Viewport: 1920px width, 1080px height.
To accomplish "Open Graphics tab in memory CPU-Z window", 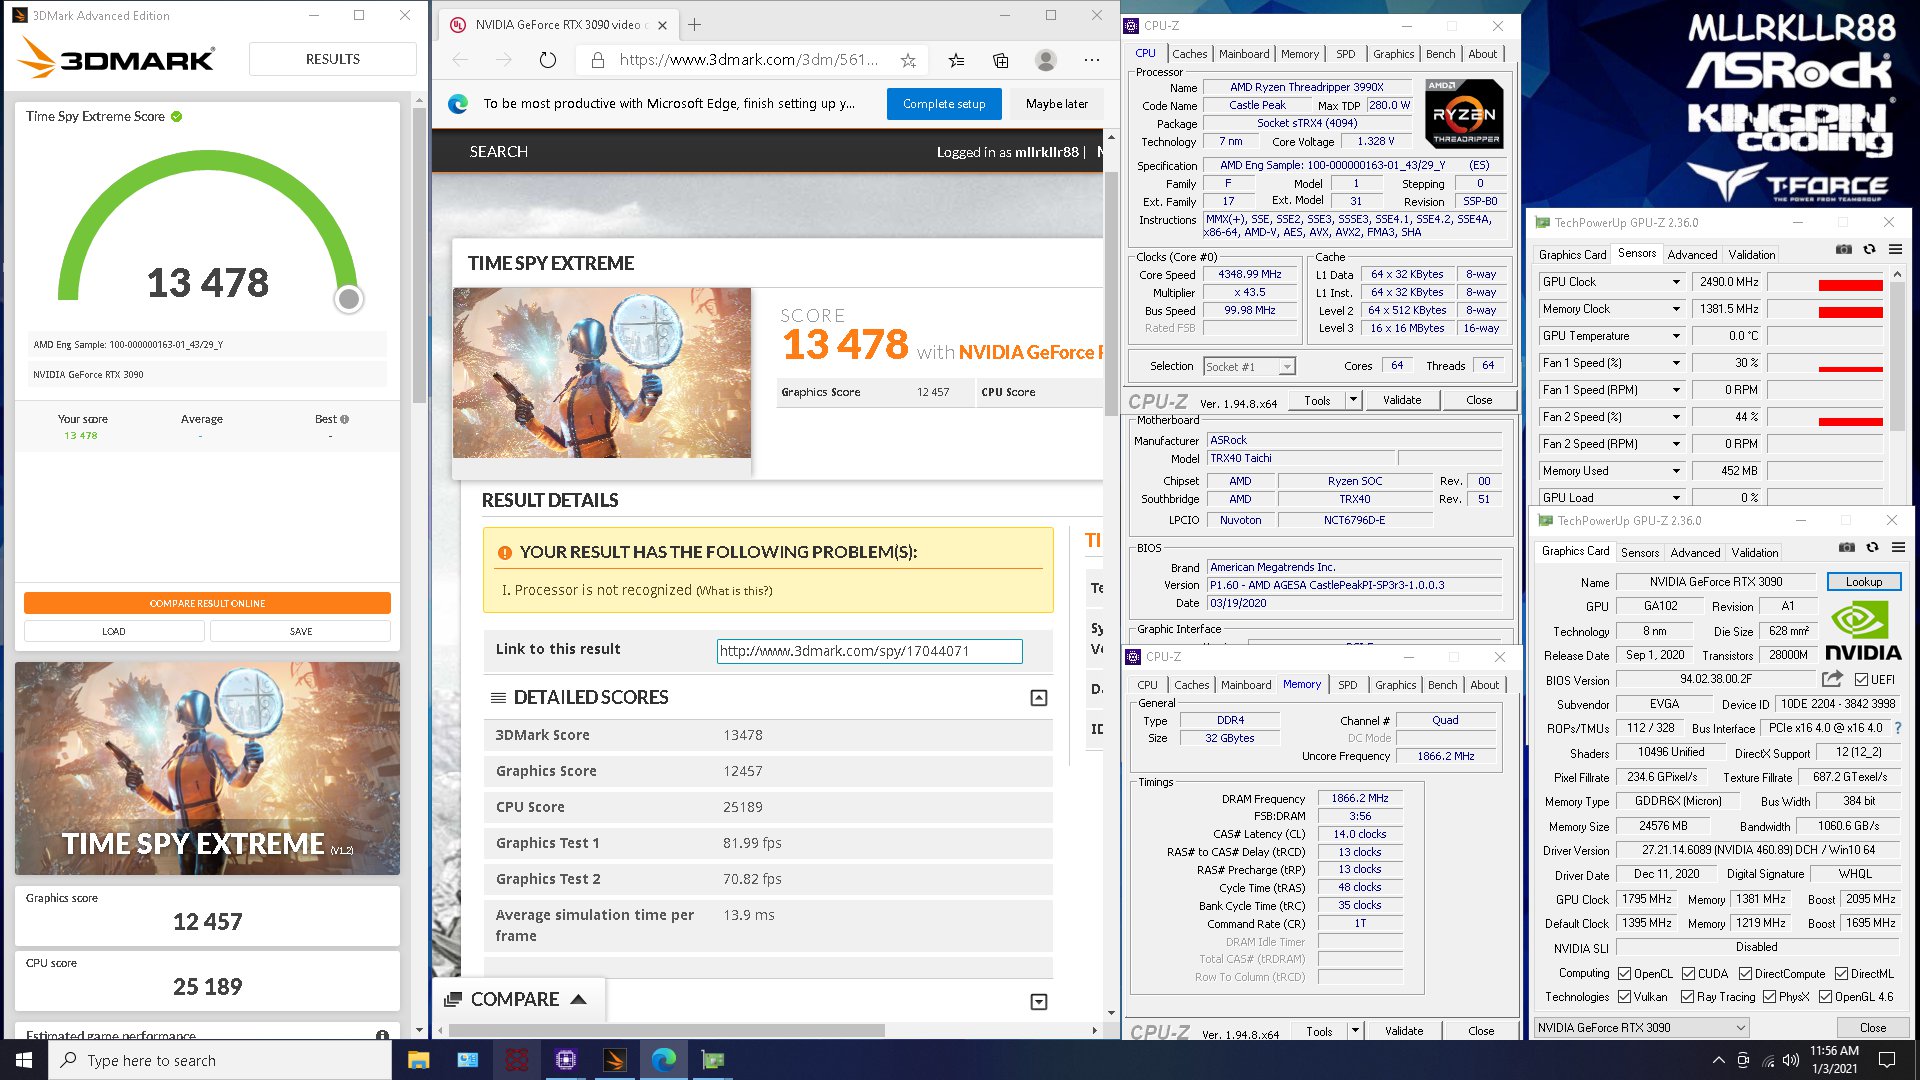I will [x=1395, y=685].
